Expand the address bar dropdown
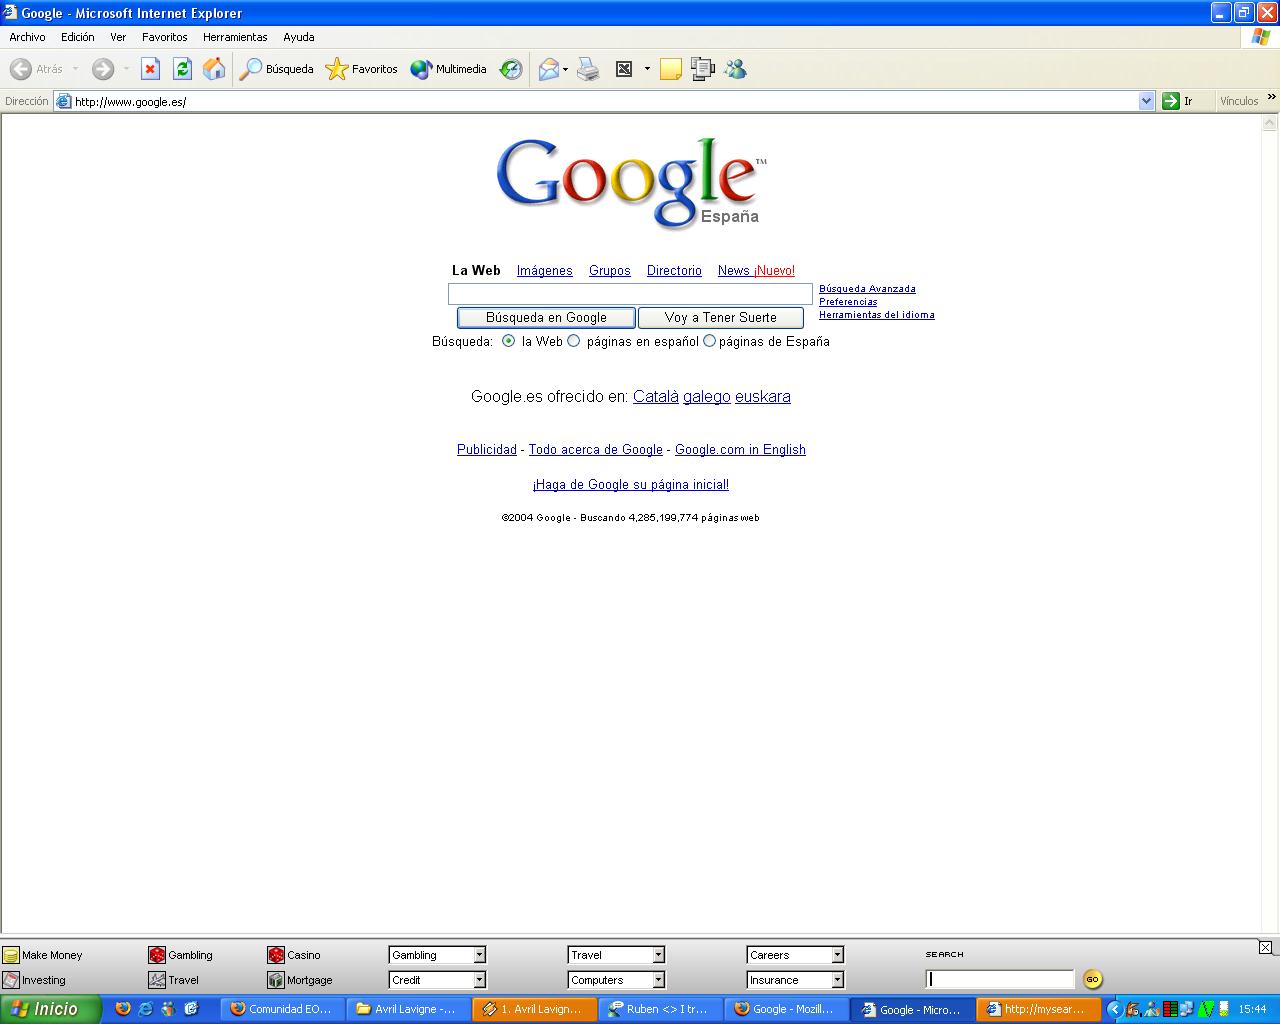The image size is (1280, 1024). tap(1146, 101)
